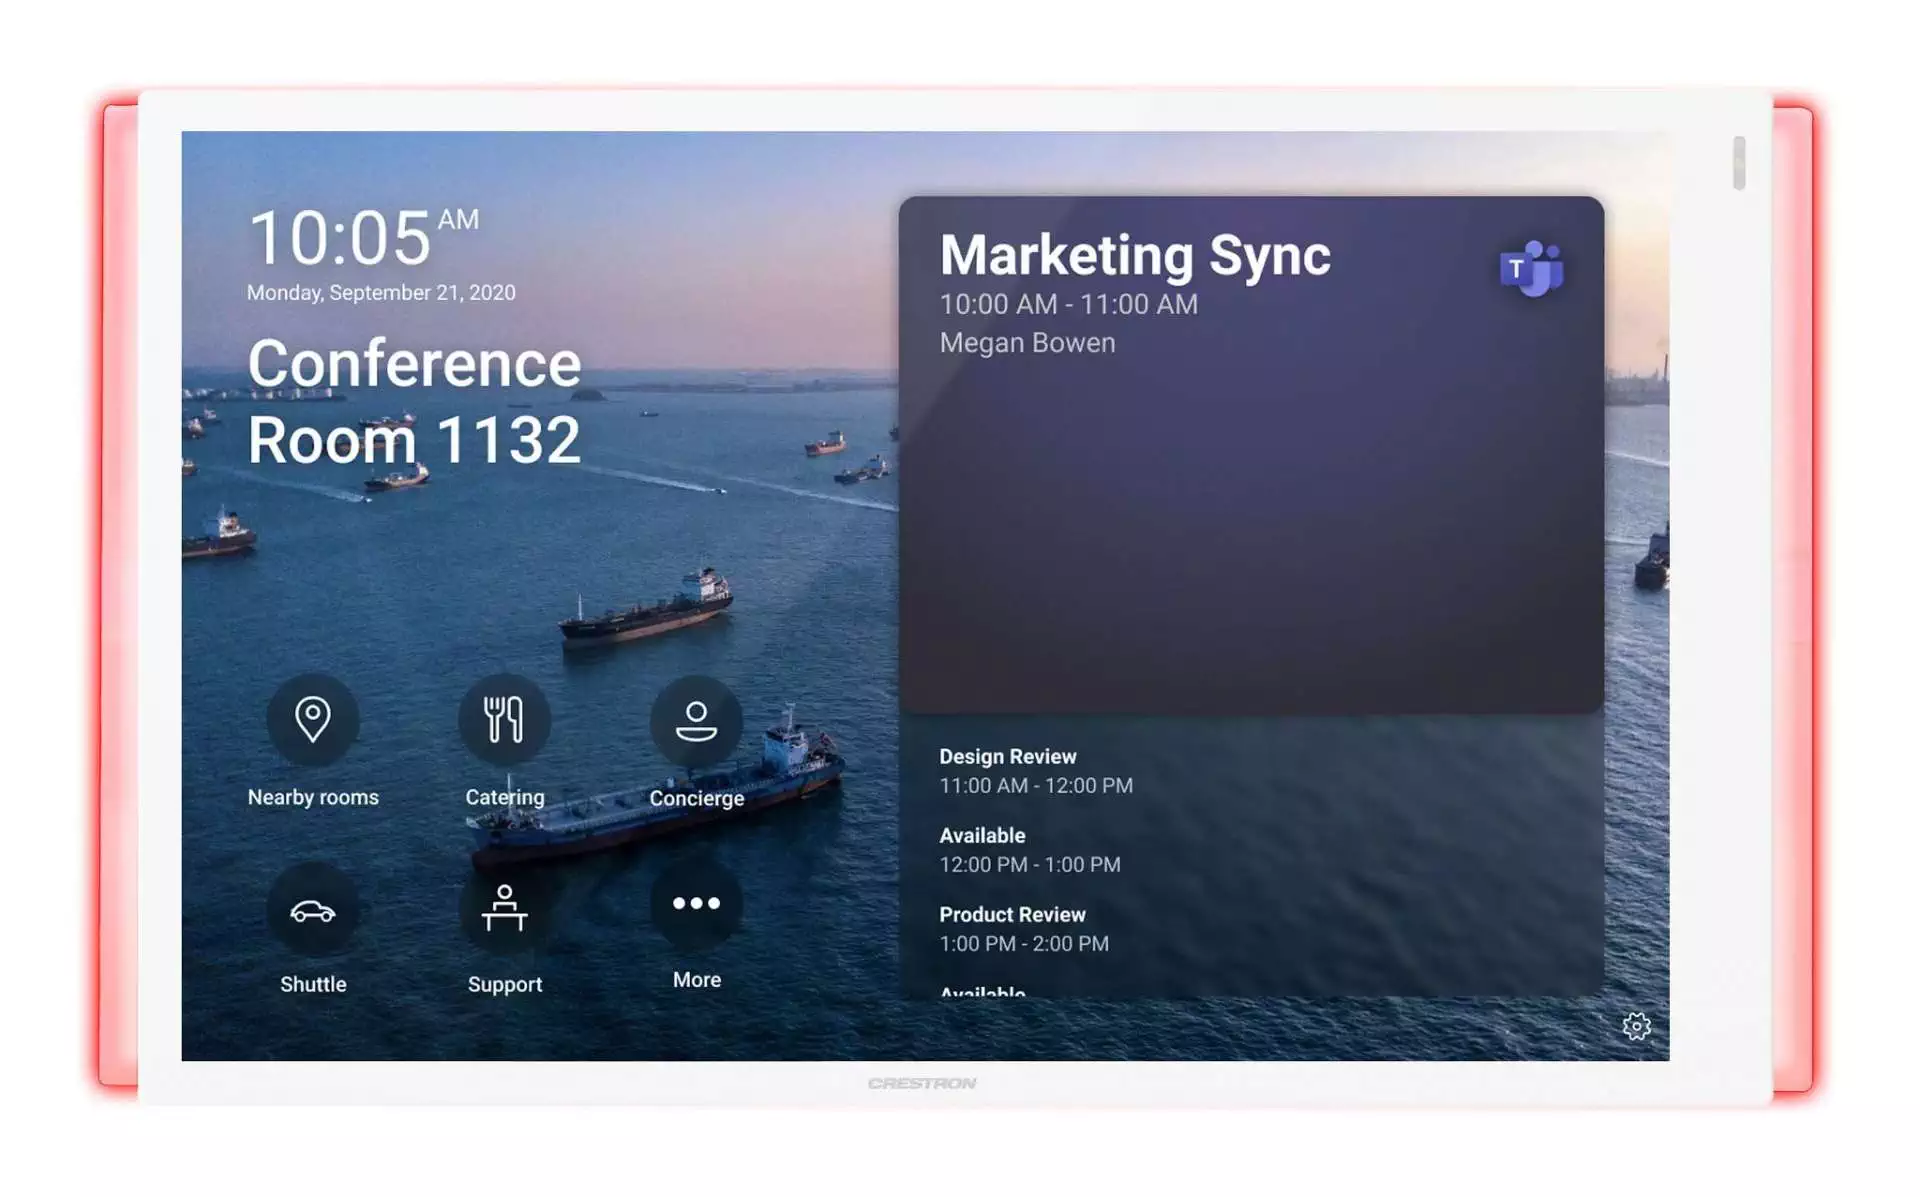Click the Shuttle label
The width and height of the screenshot is (1920, 1197).
click(x=313, y=984)
